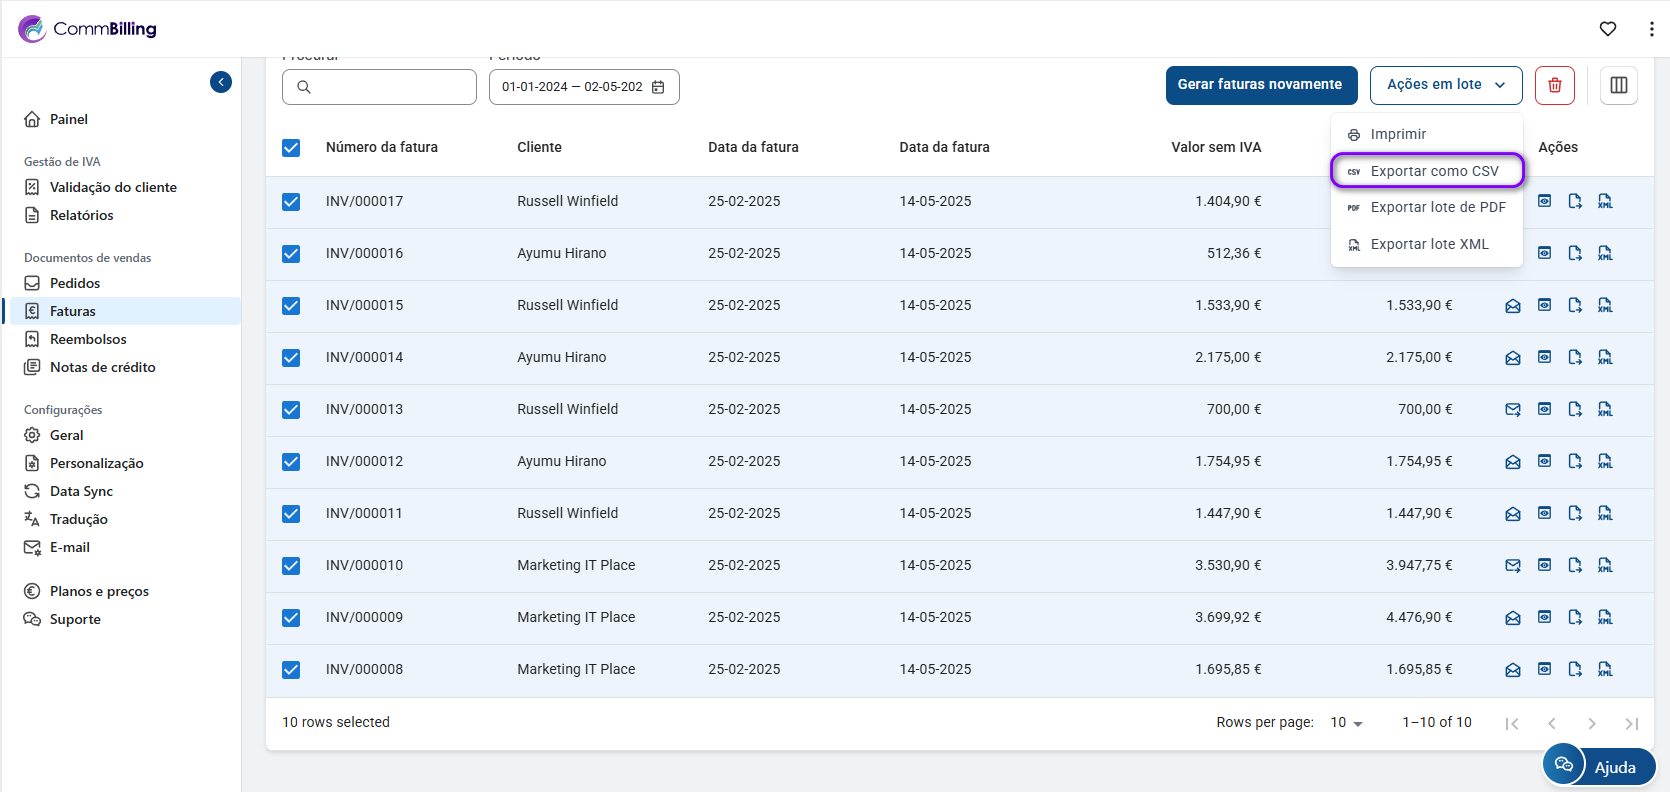1670x792 pixels.
Task: Click into the invoice search field
Action: pyautogui.click(x=380, y=87)
